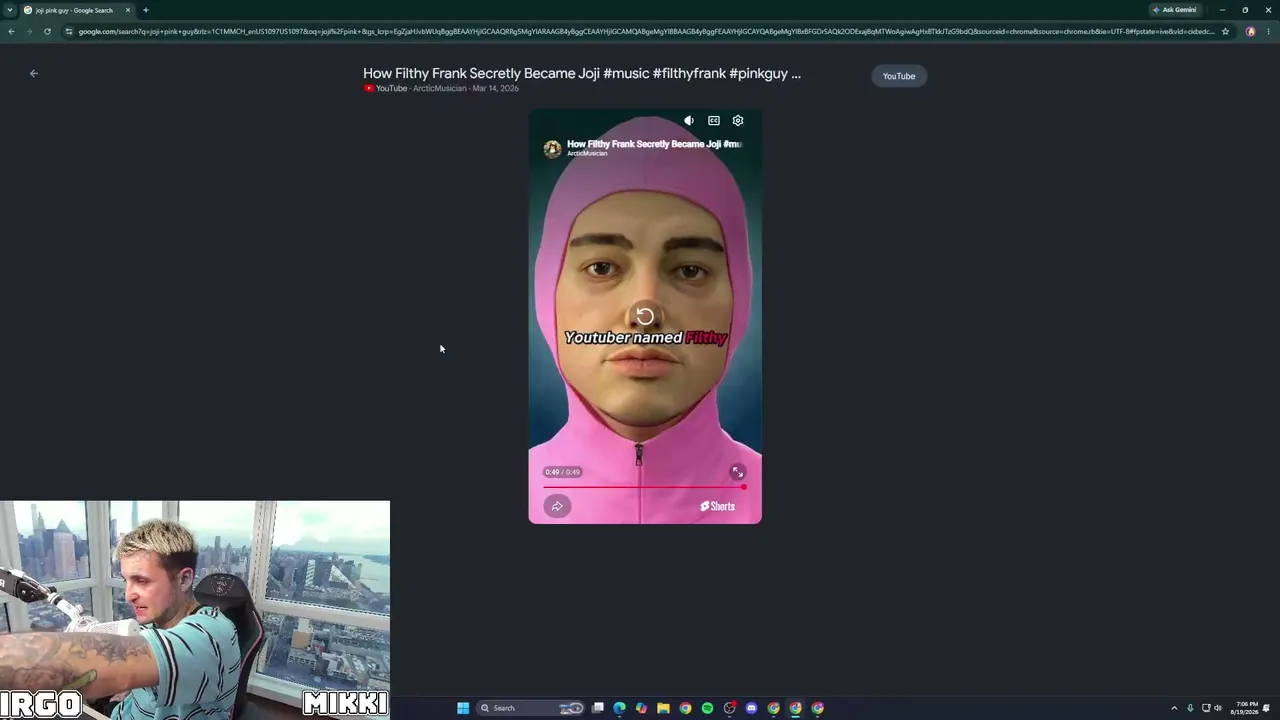The height and width of the screenshot is (720, 1280).
Task: Click the video title overlay inside the player
Action: [x=654, y=144]
